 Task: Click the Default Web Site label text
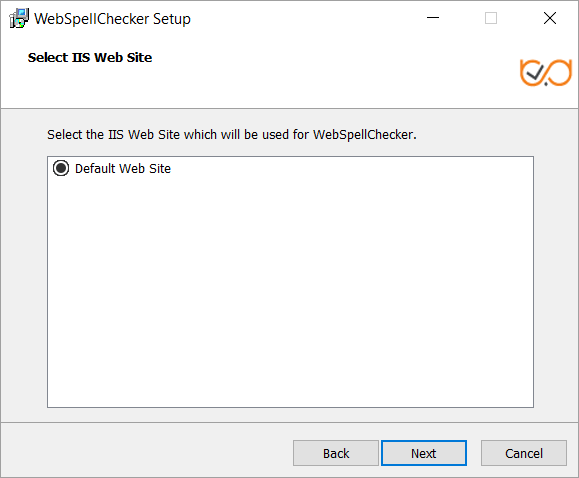123,169
